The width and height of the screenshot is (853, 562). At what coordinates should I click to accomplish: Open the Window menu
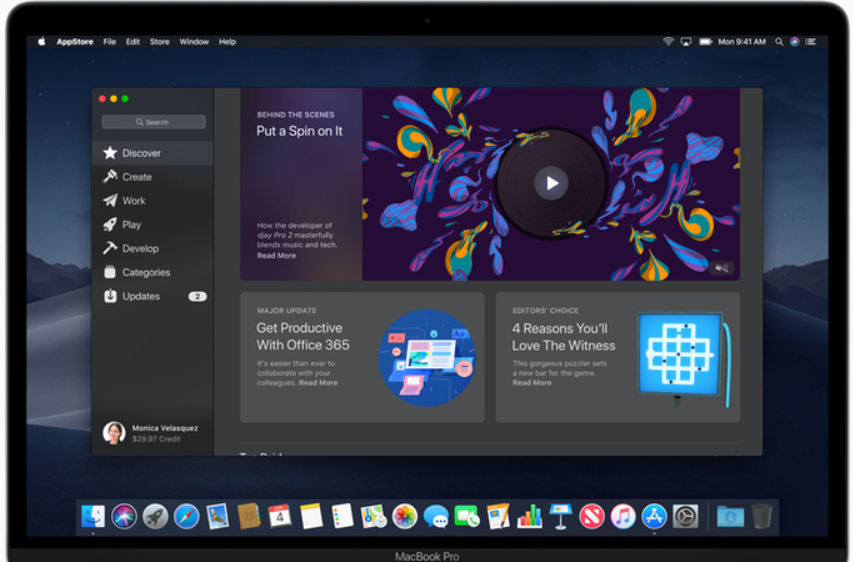click(194, 42)
